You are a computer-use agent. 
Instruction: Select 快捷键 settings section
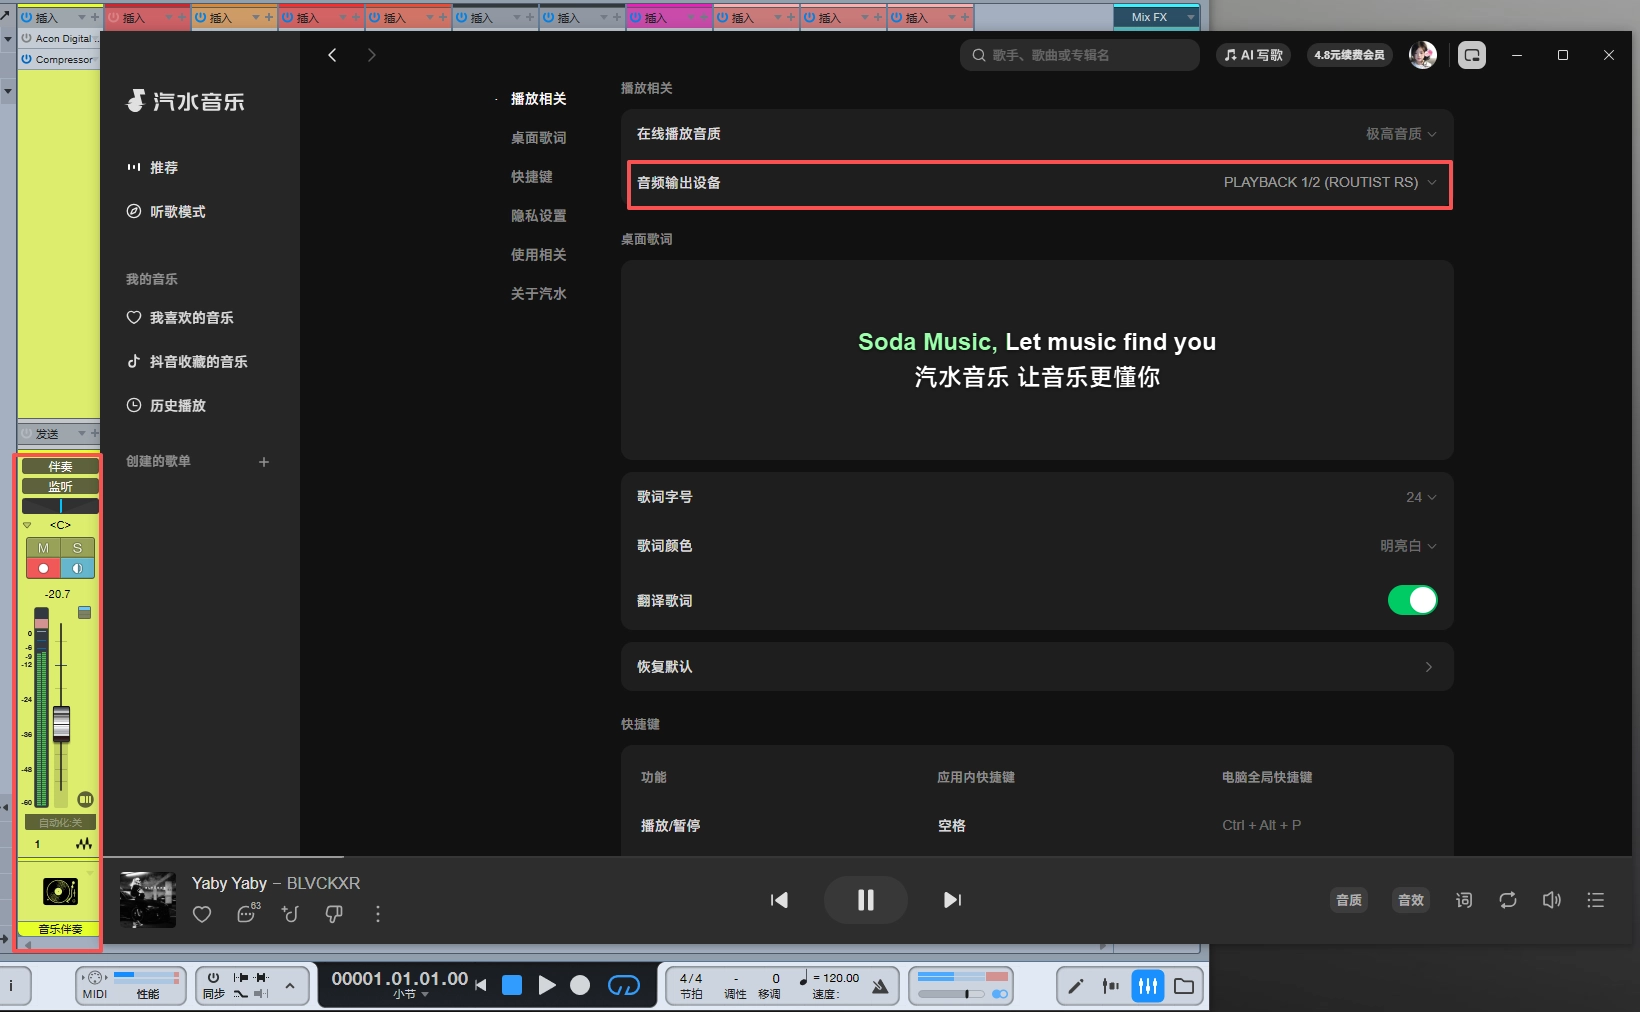point(532,177)
